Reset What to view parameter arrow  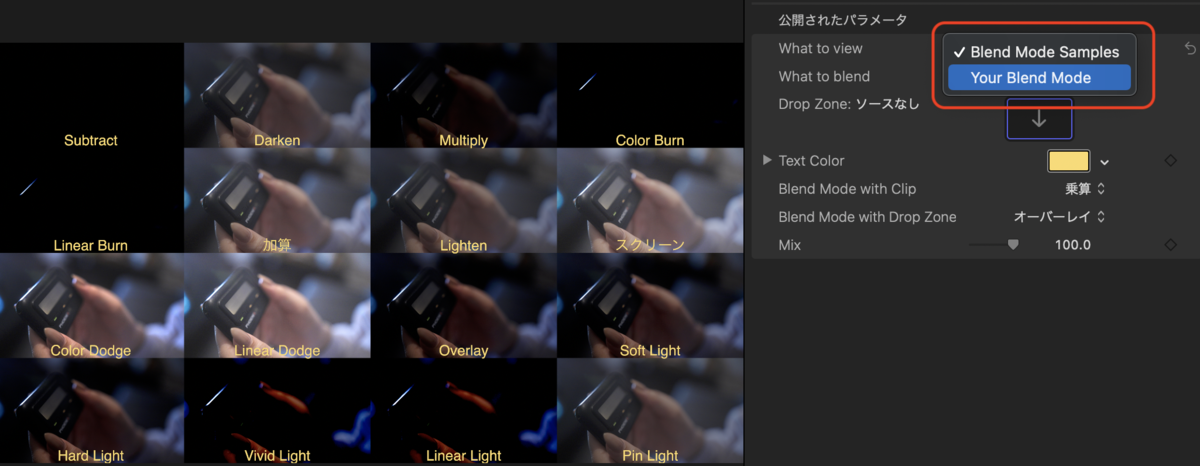tap(1190, 48)
